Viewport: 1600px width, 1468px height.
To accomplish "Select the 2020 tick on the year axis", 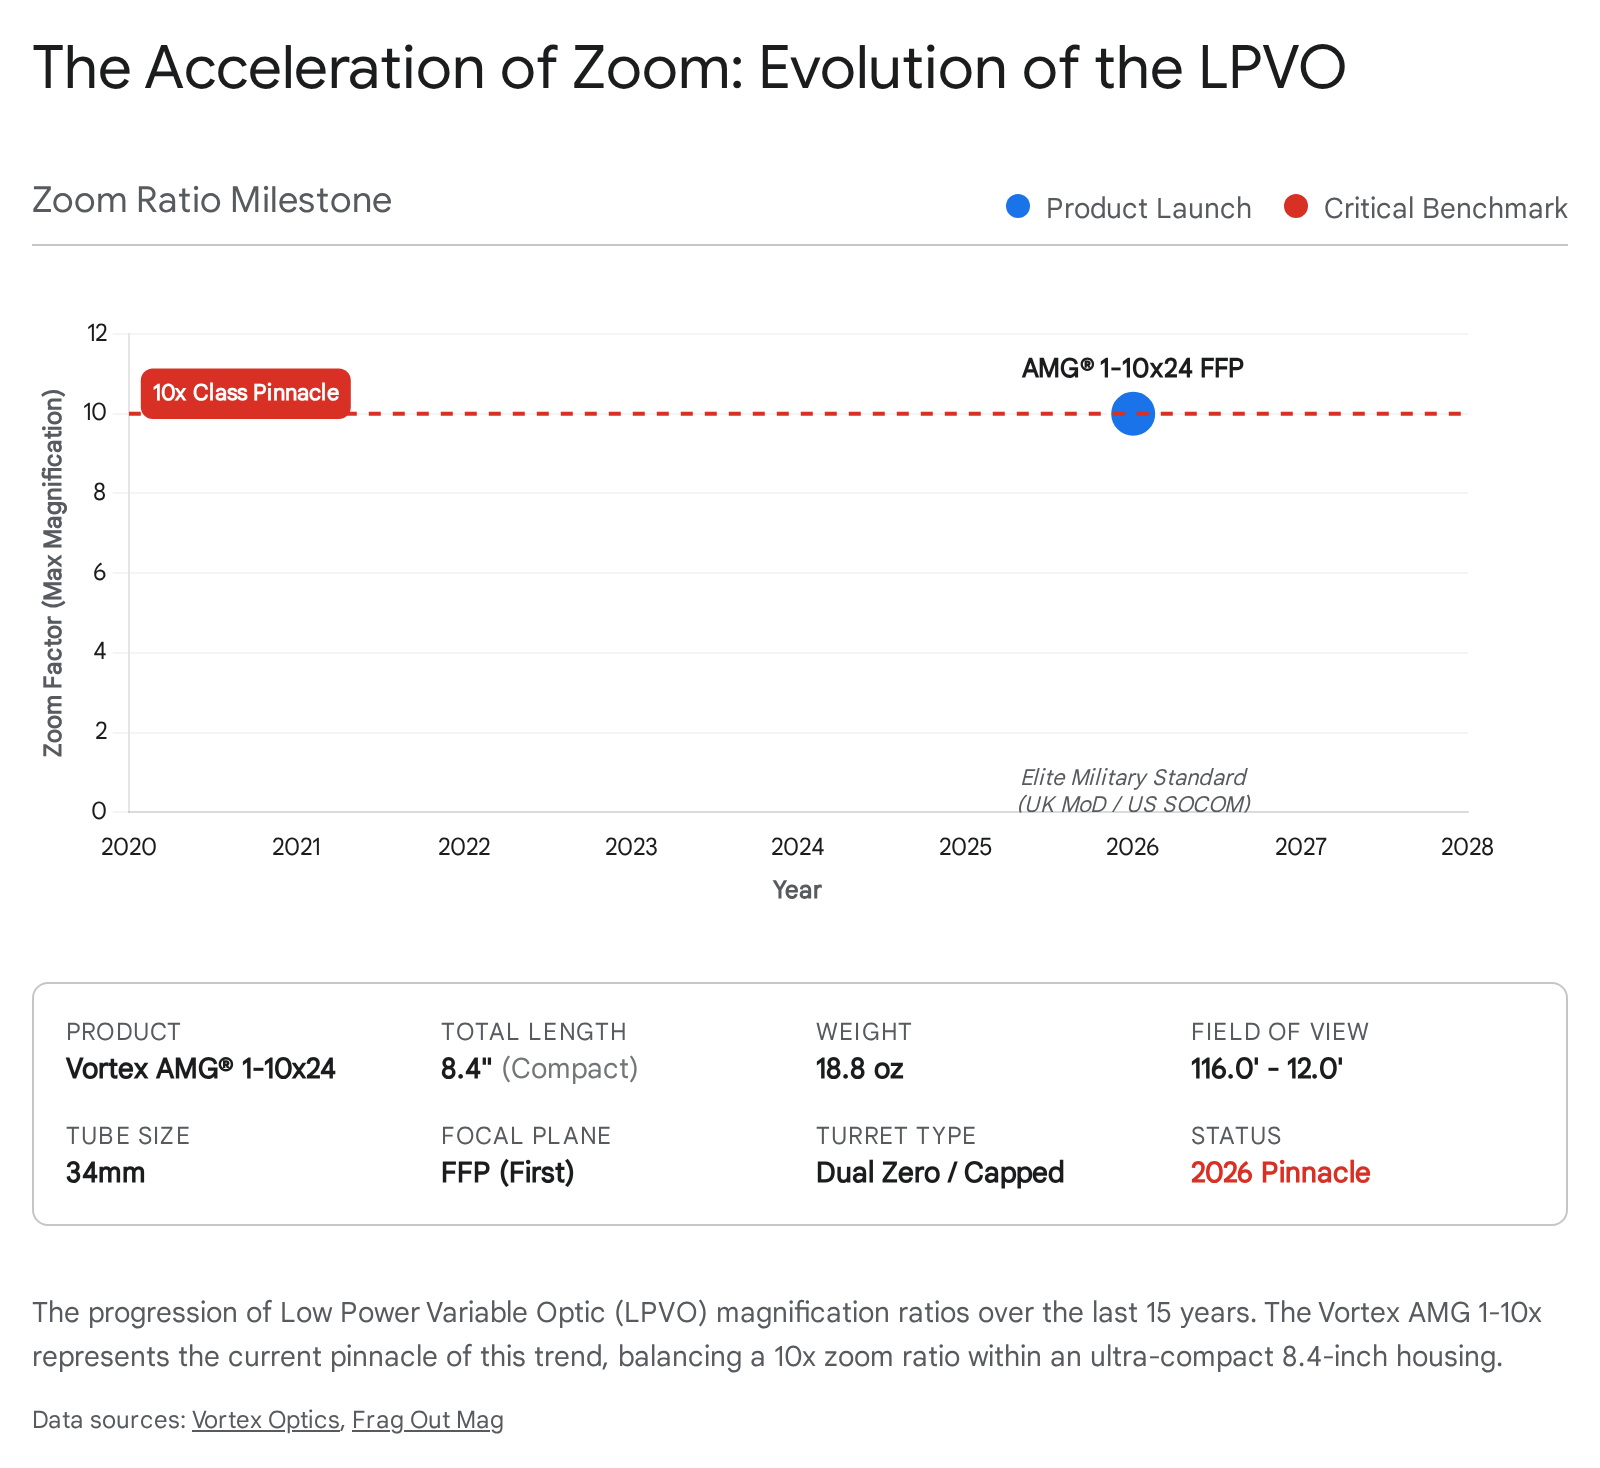I will (129, 847).
